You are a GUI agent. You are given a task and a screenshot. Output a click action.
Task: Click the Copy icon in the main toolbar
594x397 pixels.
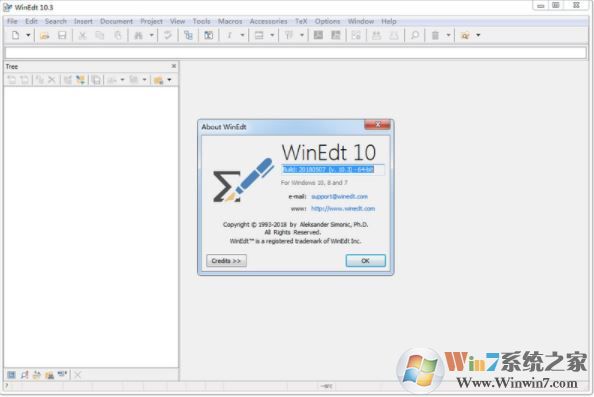click(100, 36)
